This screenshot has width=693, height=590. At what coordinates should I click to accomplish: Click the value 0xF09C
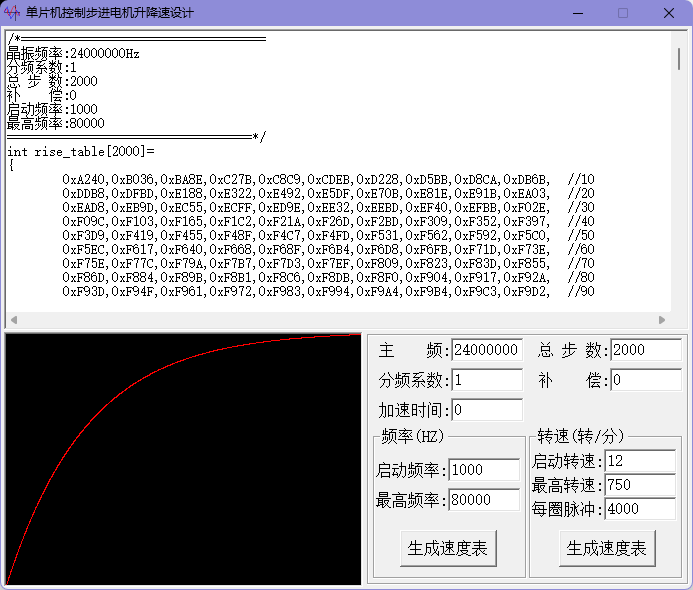pyautogui.click(x=85, y=221)
